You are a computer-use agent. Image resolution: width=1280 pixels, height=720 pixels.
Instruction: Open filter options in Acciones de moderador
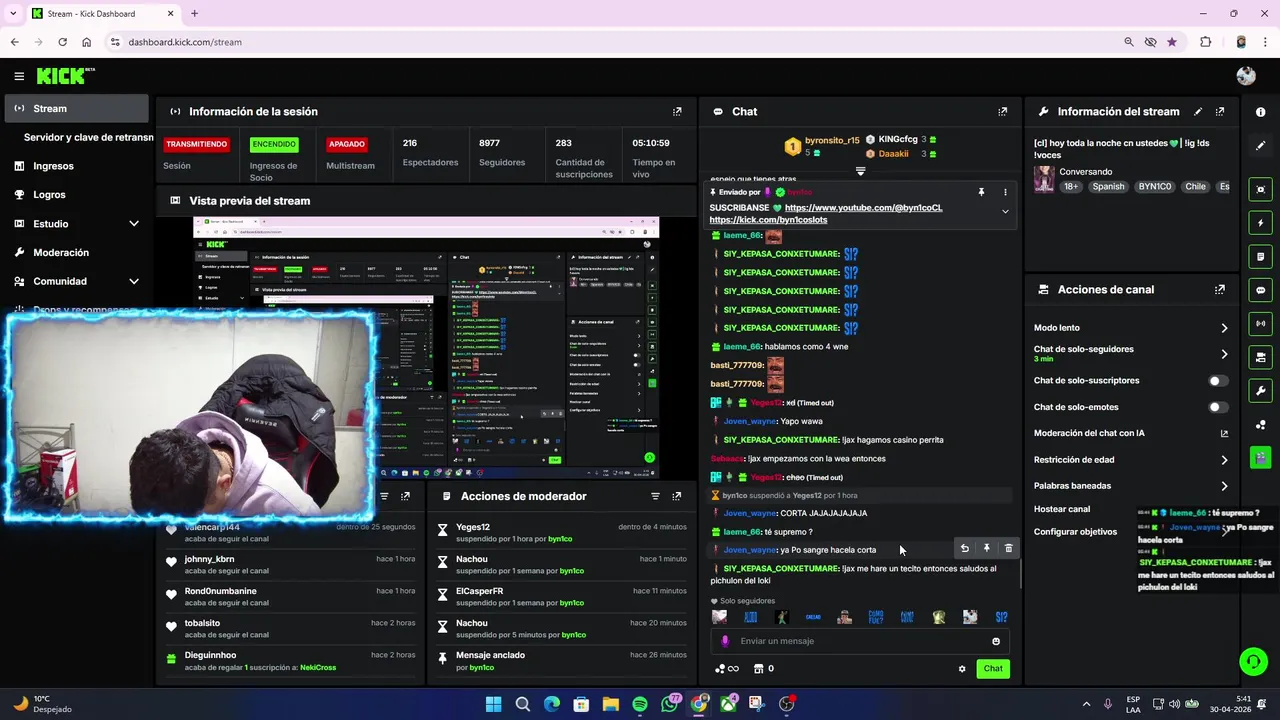click(x=655, y=496)
